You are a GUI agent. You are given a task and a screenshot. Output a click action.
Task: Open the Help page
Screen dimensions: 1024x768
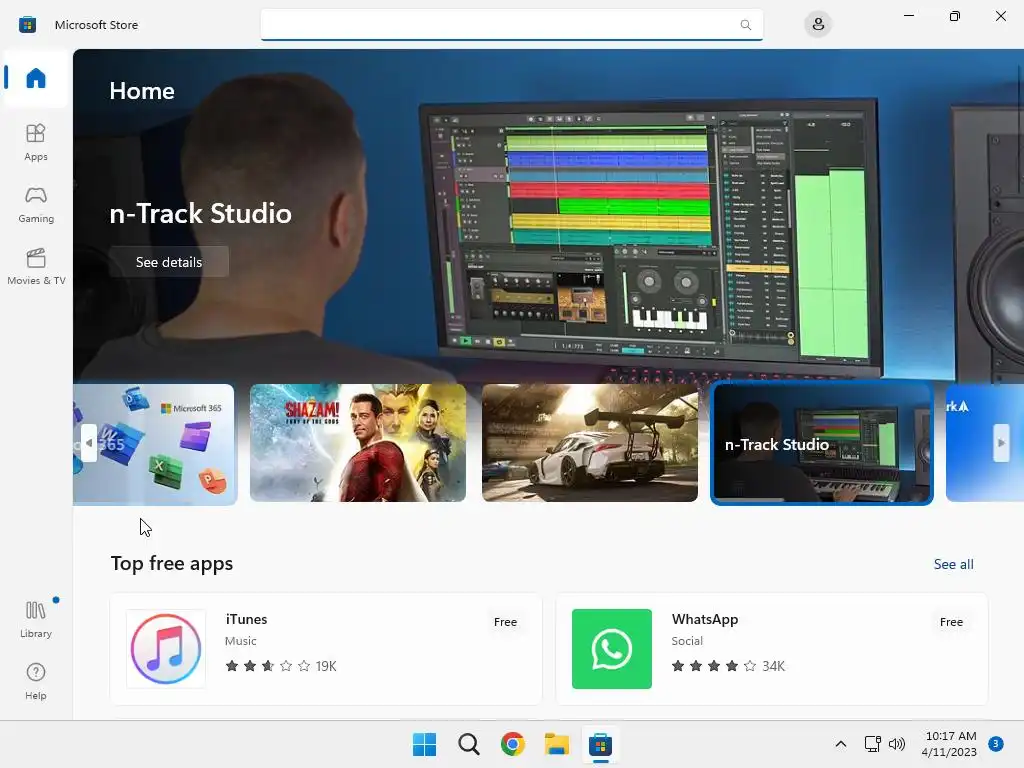point(36,681)
